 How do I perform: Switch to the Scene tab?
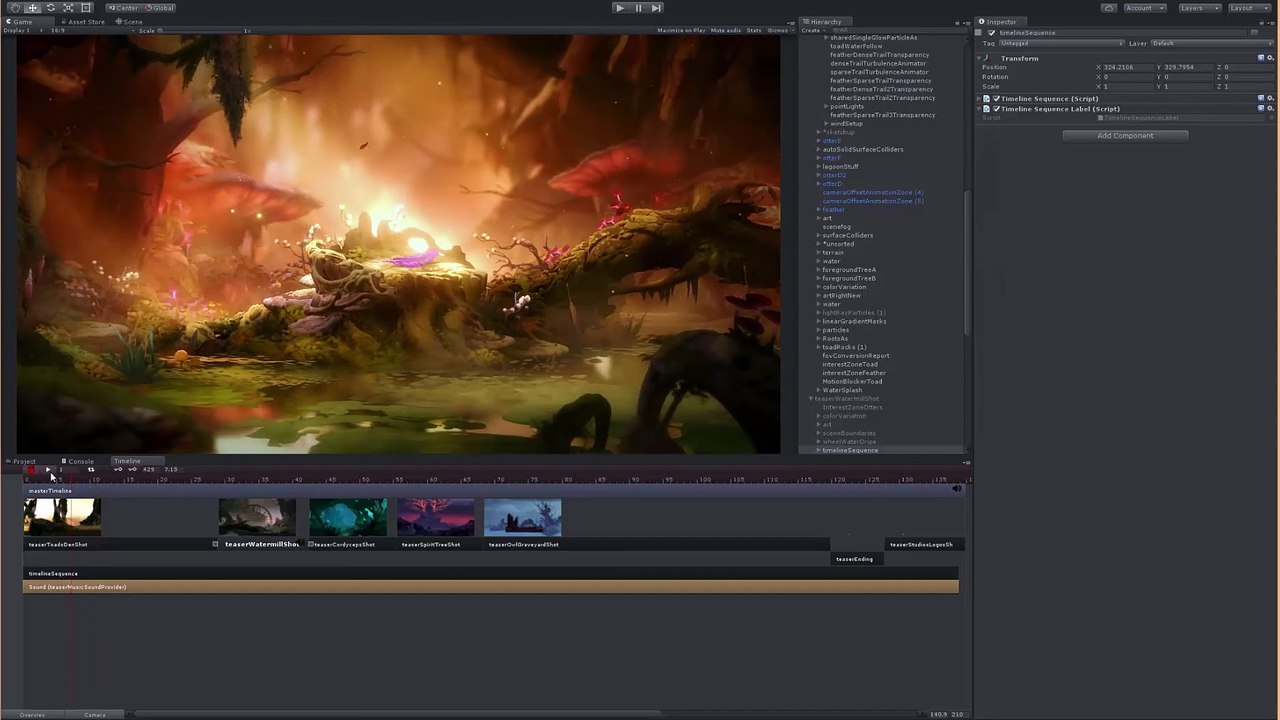tap(129, 21)
